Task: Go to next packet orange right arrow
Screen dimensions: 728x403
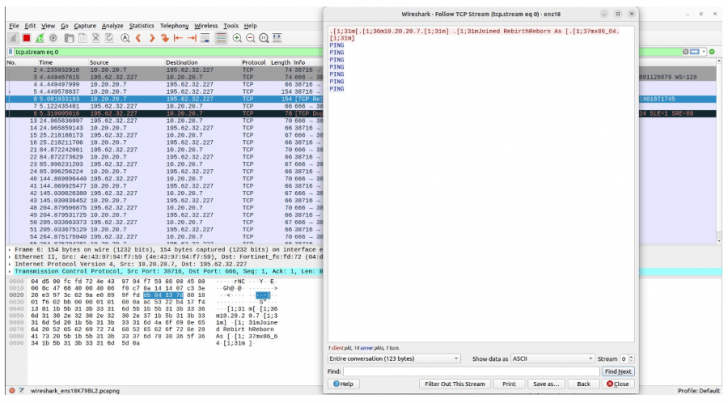Action: click(152, 38)
